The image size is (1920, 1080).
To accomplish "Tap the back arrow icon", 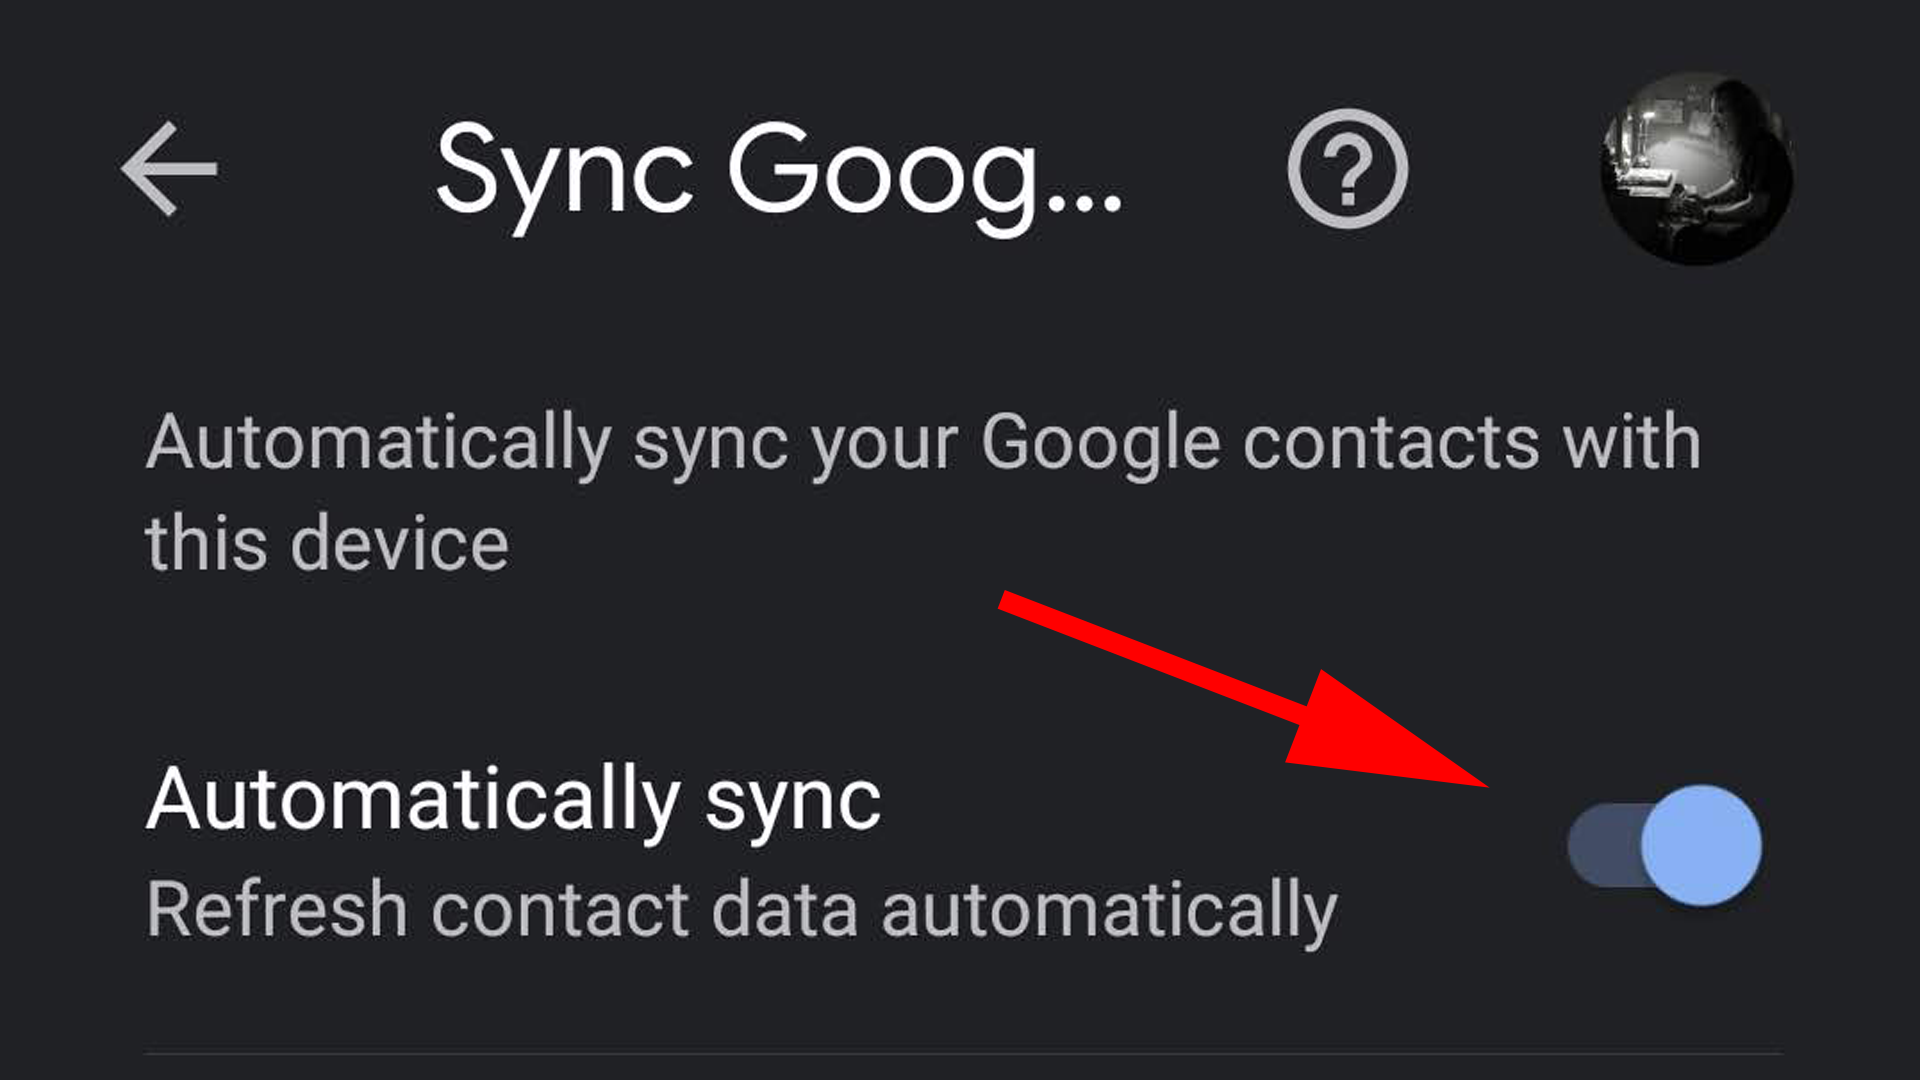I will pyautogui.click(x=169, y=169).
